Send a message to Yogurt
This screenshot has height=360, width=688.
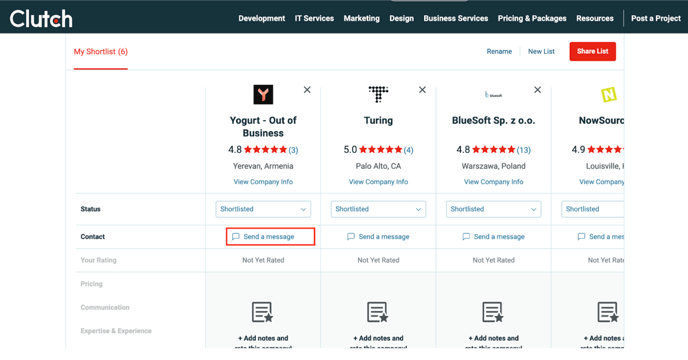point(270,237)
